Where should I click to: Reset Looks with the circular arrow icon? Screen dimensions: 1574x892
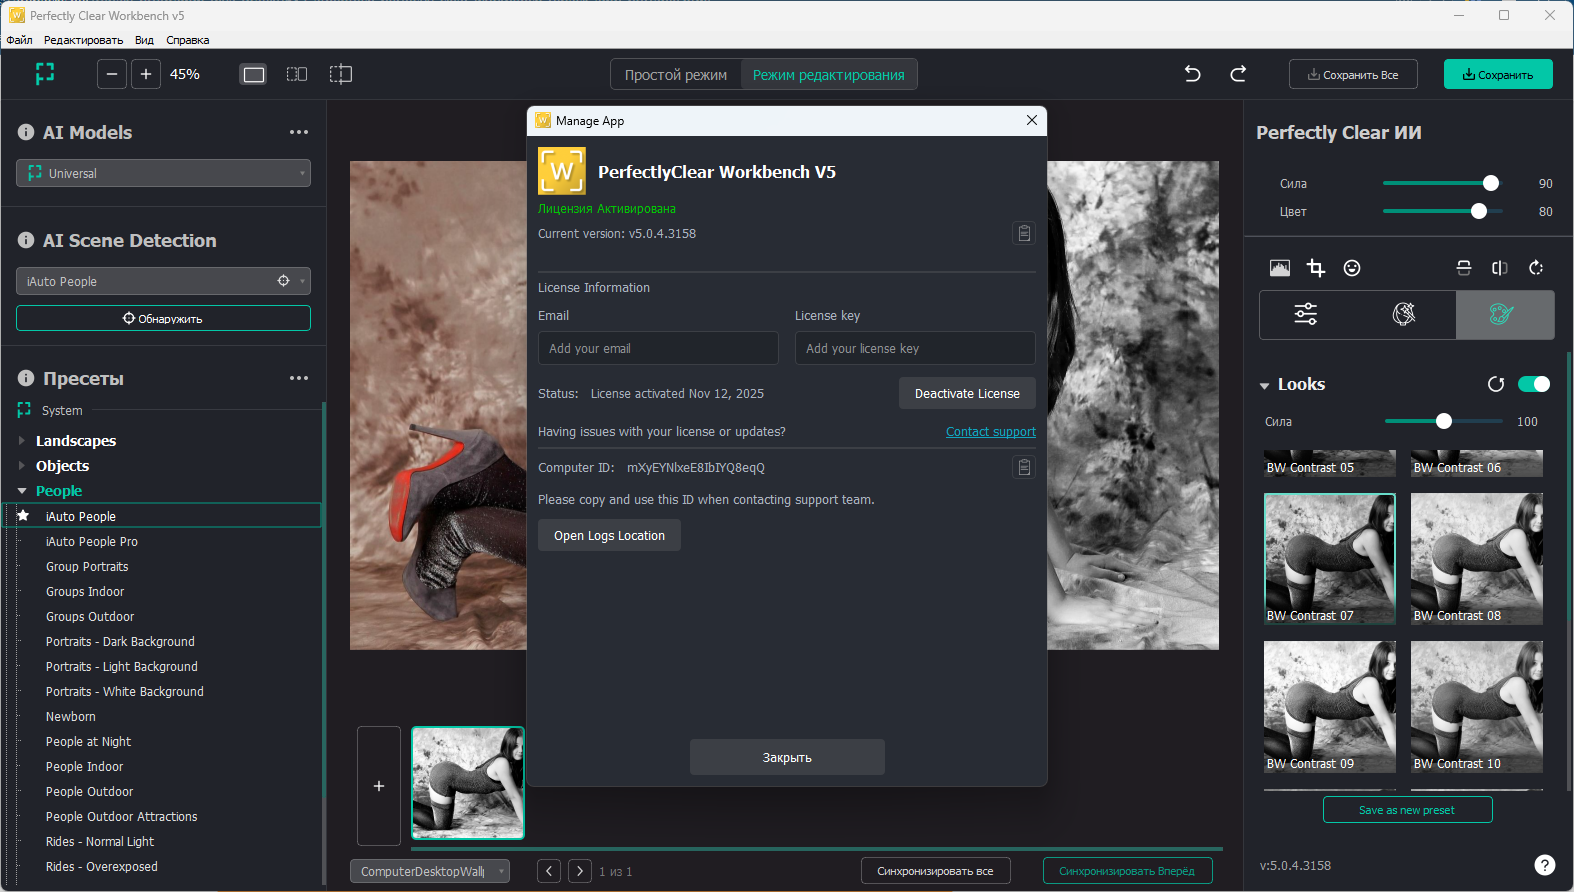point(1496,385)
